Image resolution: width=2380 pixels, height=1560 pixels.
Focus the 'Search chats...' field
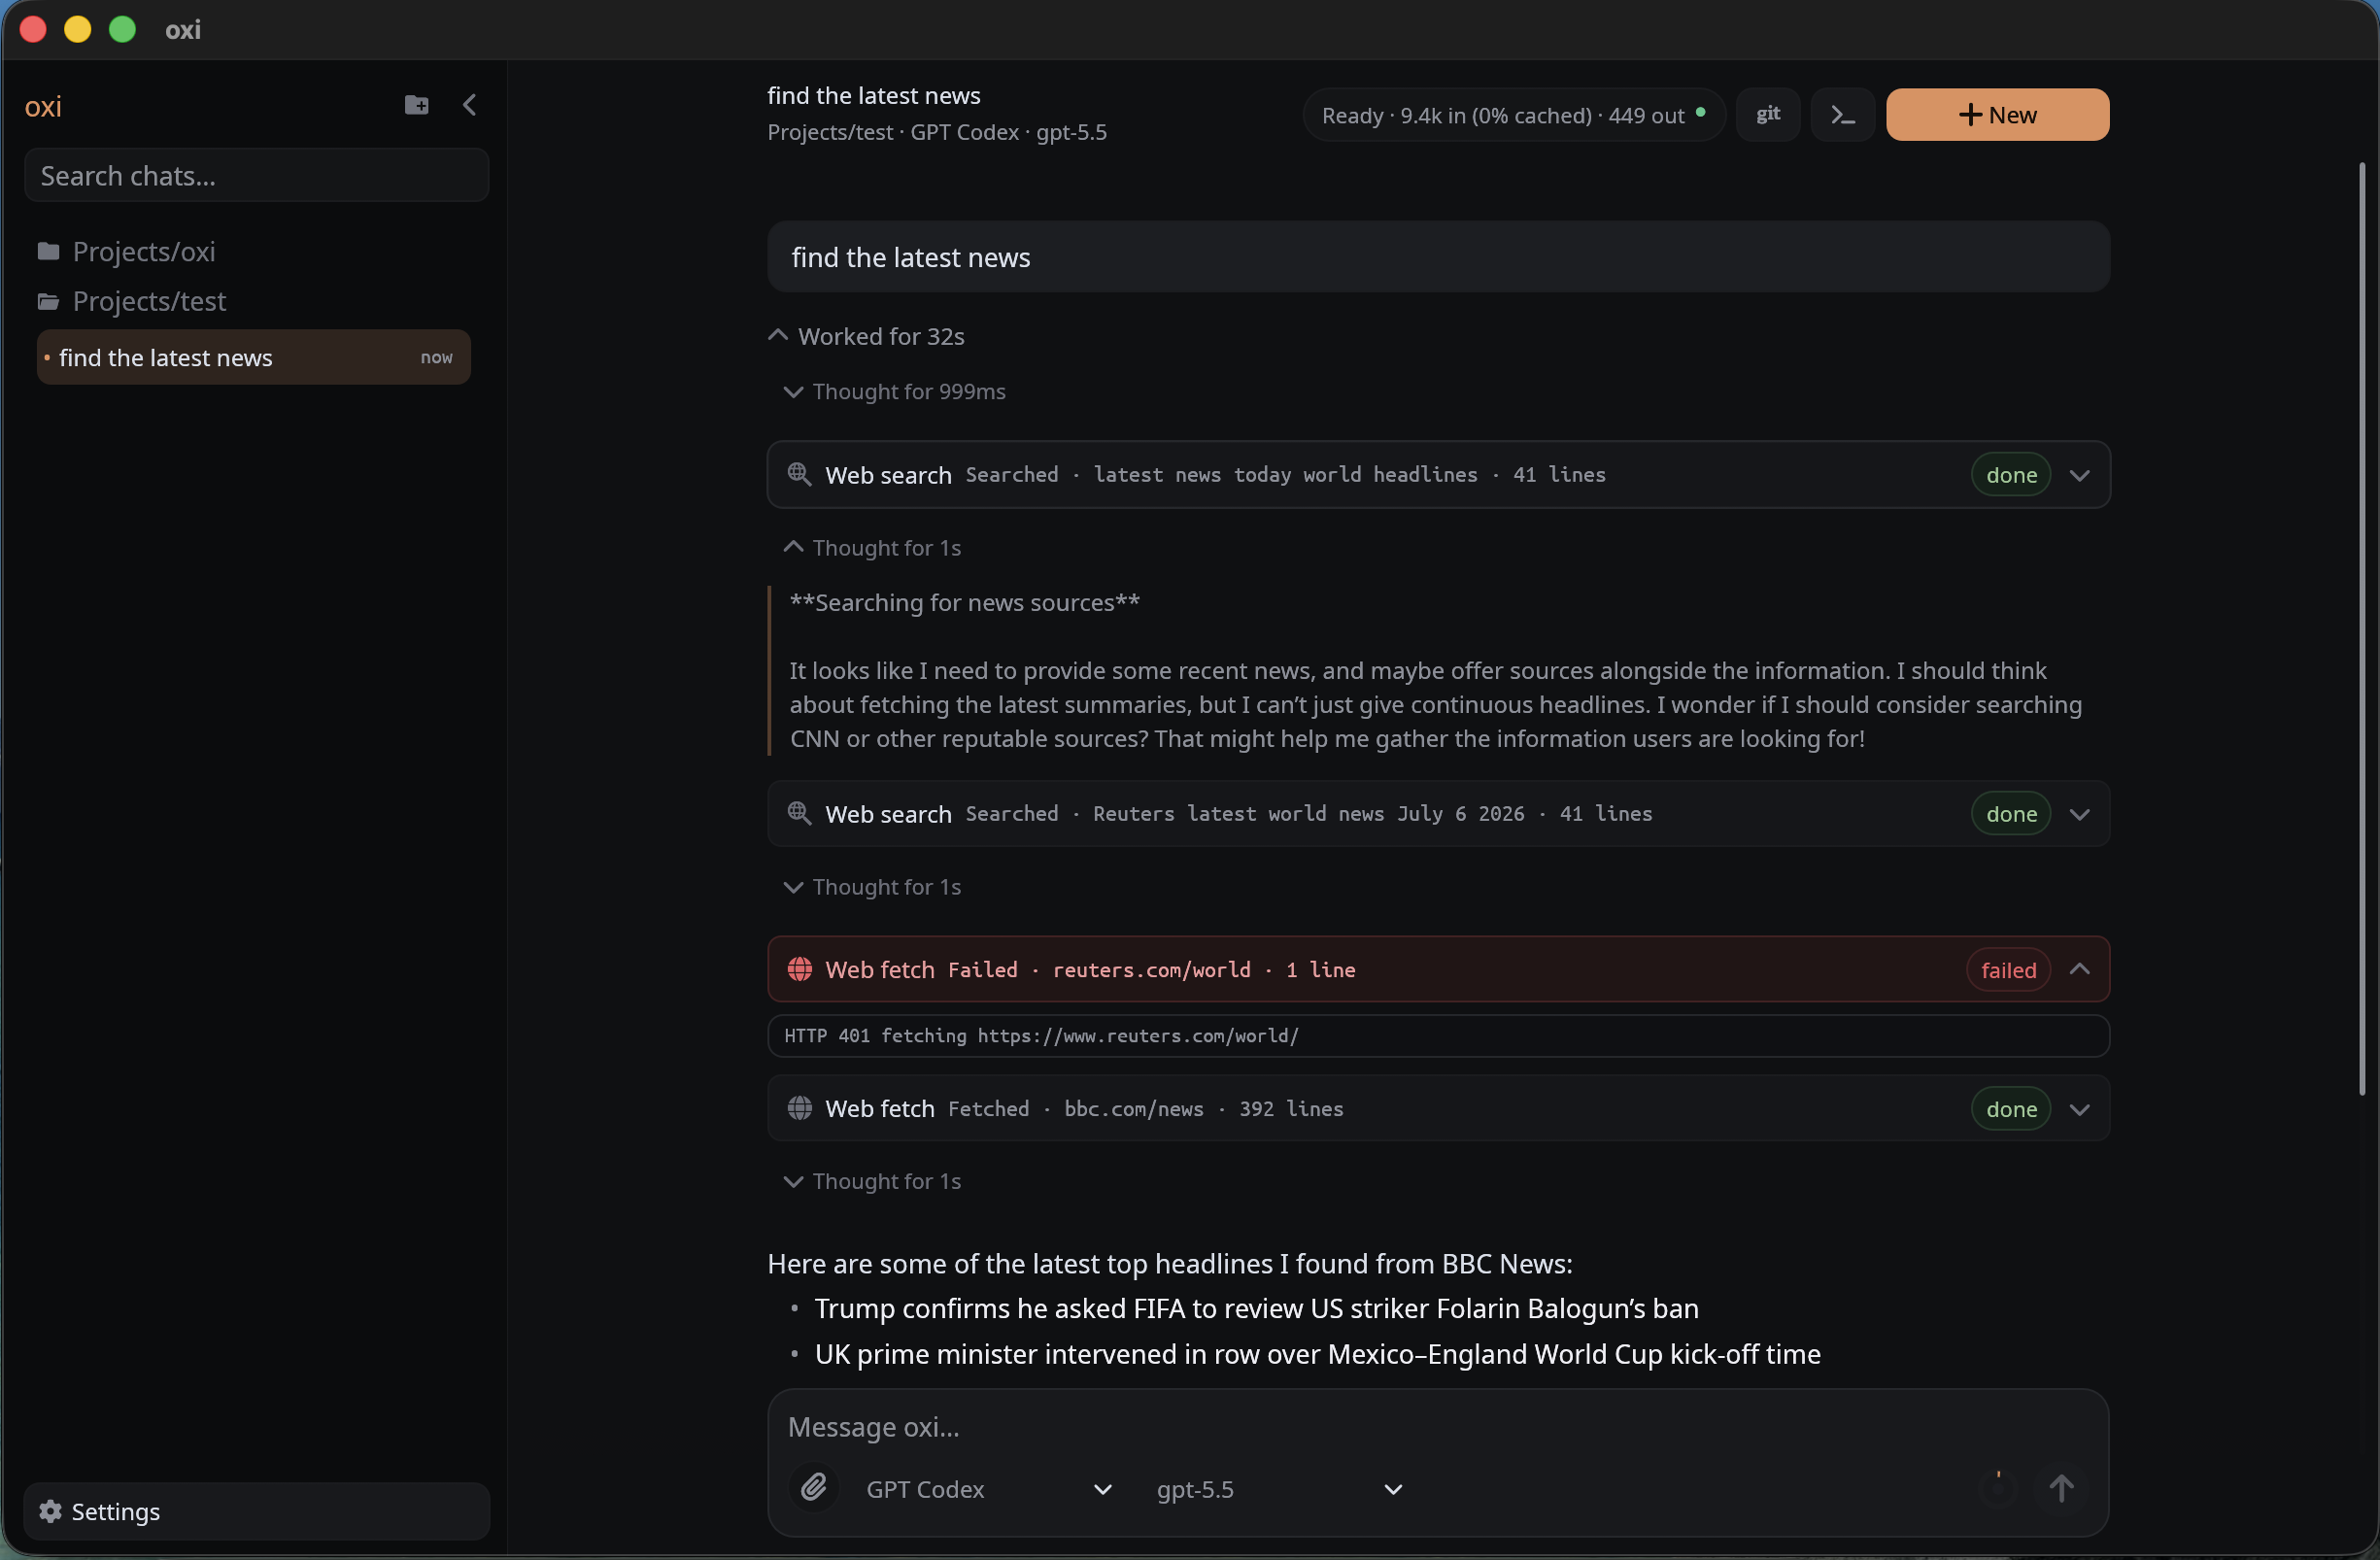(256, 175)
